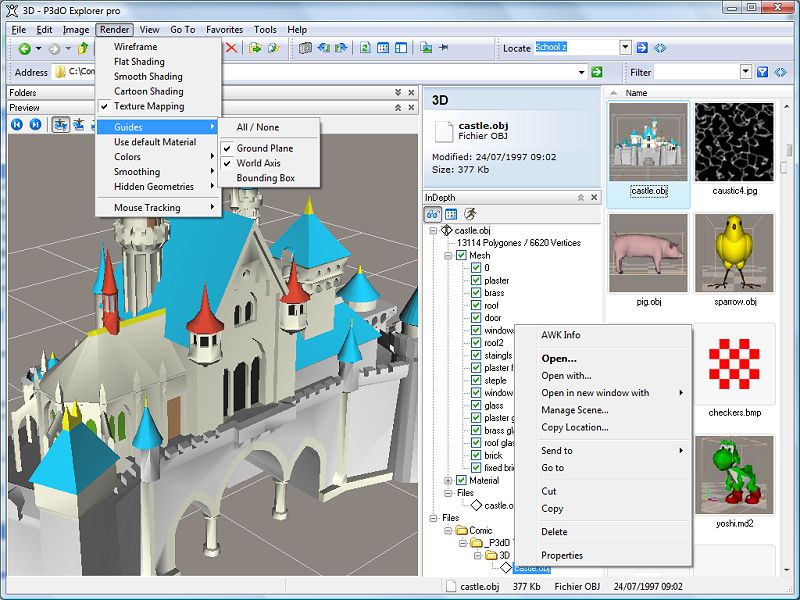Toggle the brick mesh checkbox

pyautogui.click(x=476, y=455)
